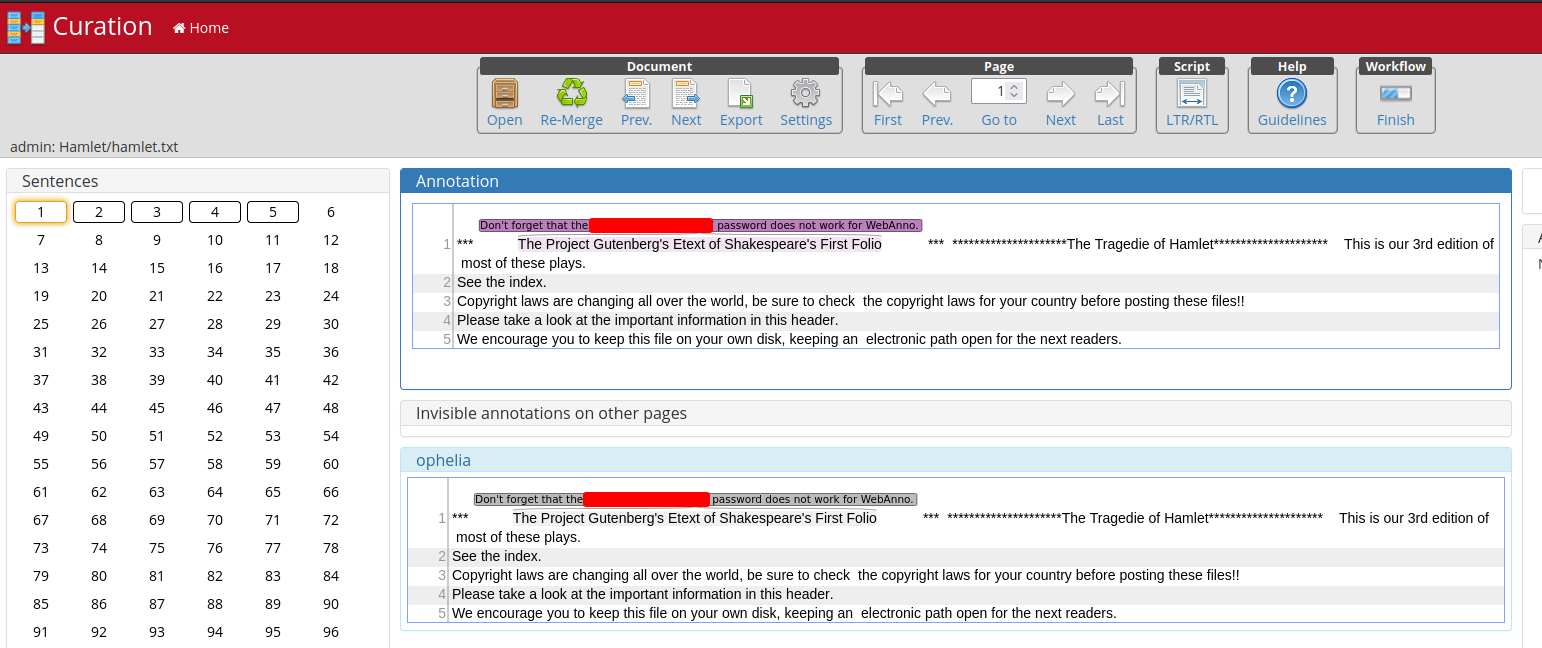Go to previous document via Prev. icon
Screen dimensions: 1542x648
[x=636, y=94]
